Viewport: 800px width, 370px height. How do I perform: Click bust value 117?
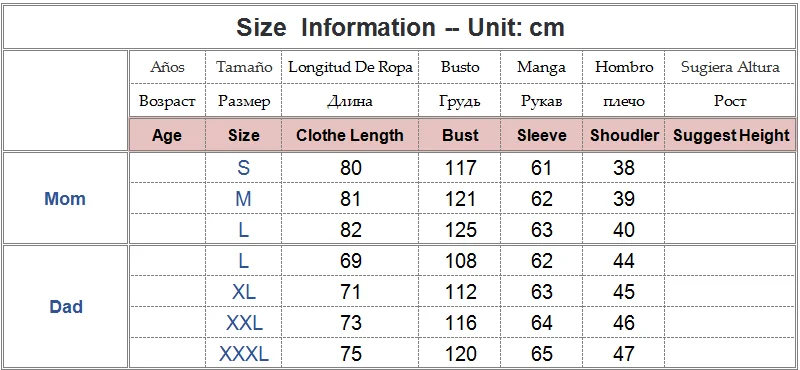point(461,167)
